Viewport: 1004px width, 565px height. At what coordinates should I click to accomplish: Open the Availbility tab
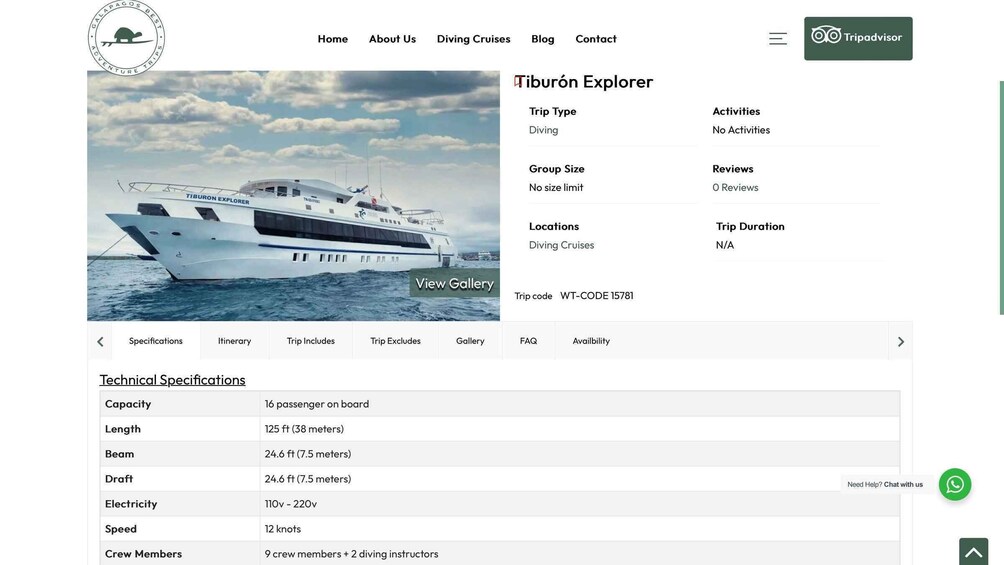pyautogui.click(x=591, y=341)
